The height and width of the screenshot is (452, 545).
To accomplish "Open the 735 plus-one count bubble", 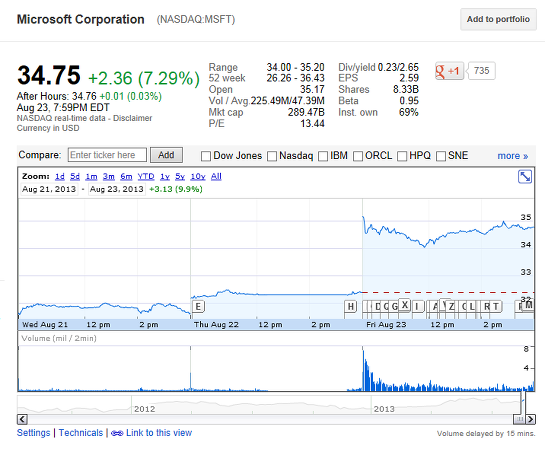I will coord(482,71).
